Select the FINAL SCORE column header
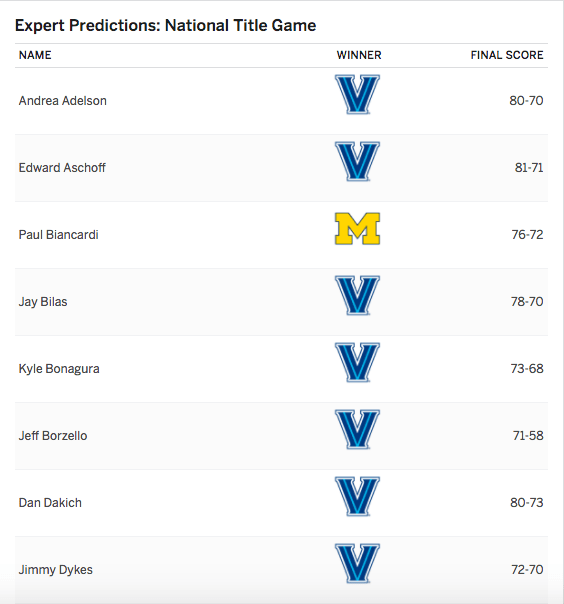This screenshot has width=564, height=604. pyautogui.click(x=507, y=55)
